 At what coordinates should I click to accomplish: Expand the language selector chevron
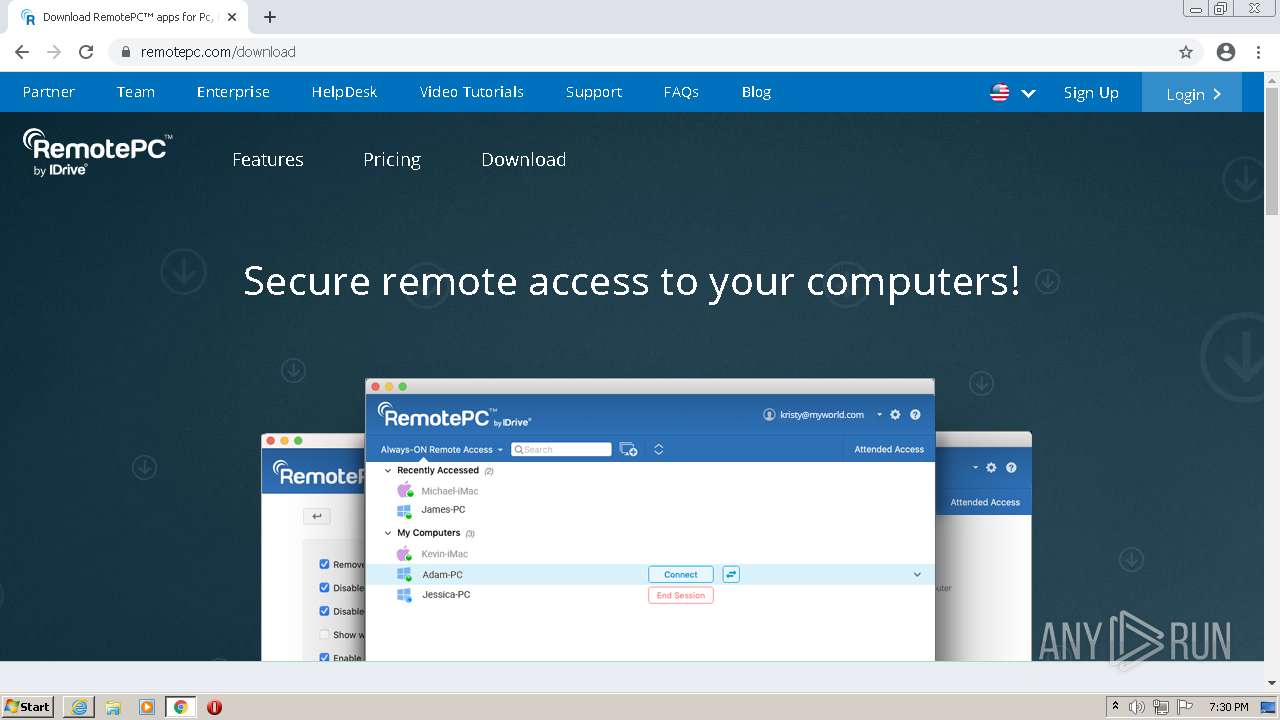(x=1028, y=93)
